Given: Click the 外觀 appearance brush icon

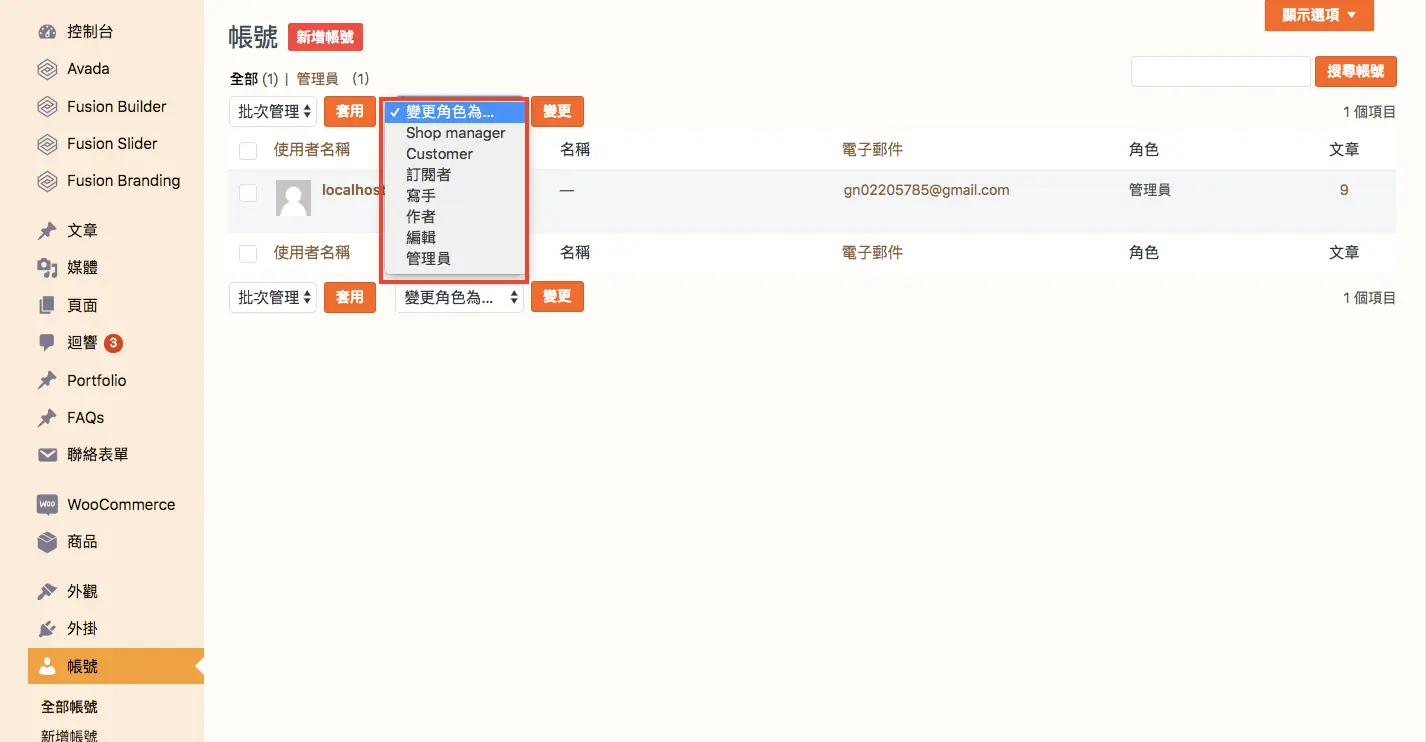Looking at the screenshot, I should click(x=47, y=592).
